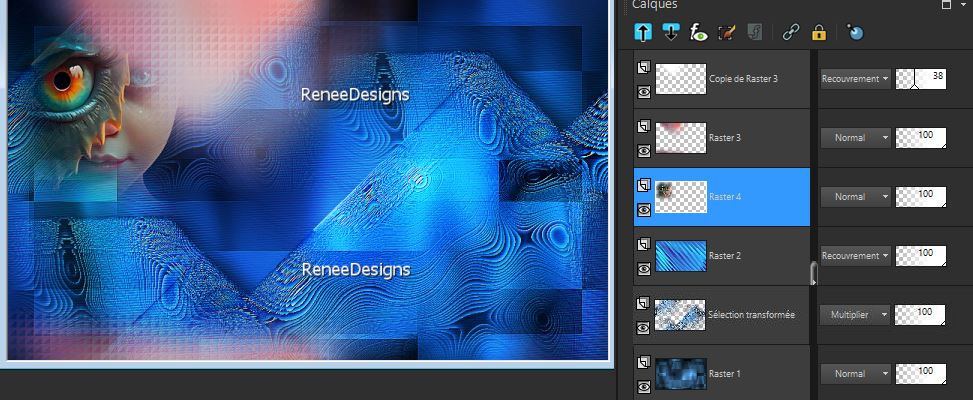This screenshot has height=400, width=973.
Task: Toggle visibility of the Raster 1 layer
Action: [643, 386]
